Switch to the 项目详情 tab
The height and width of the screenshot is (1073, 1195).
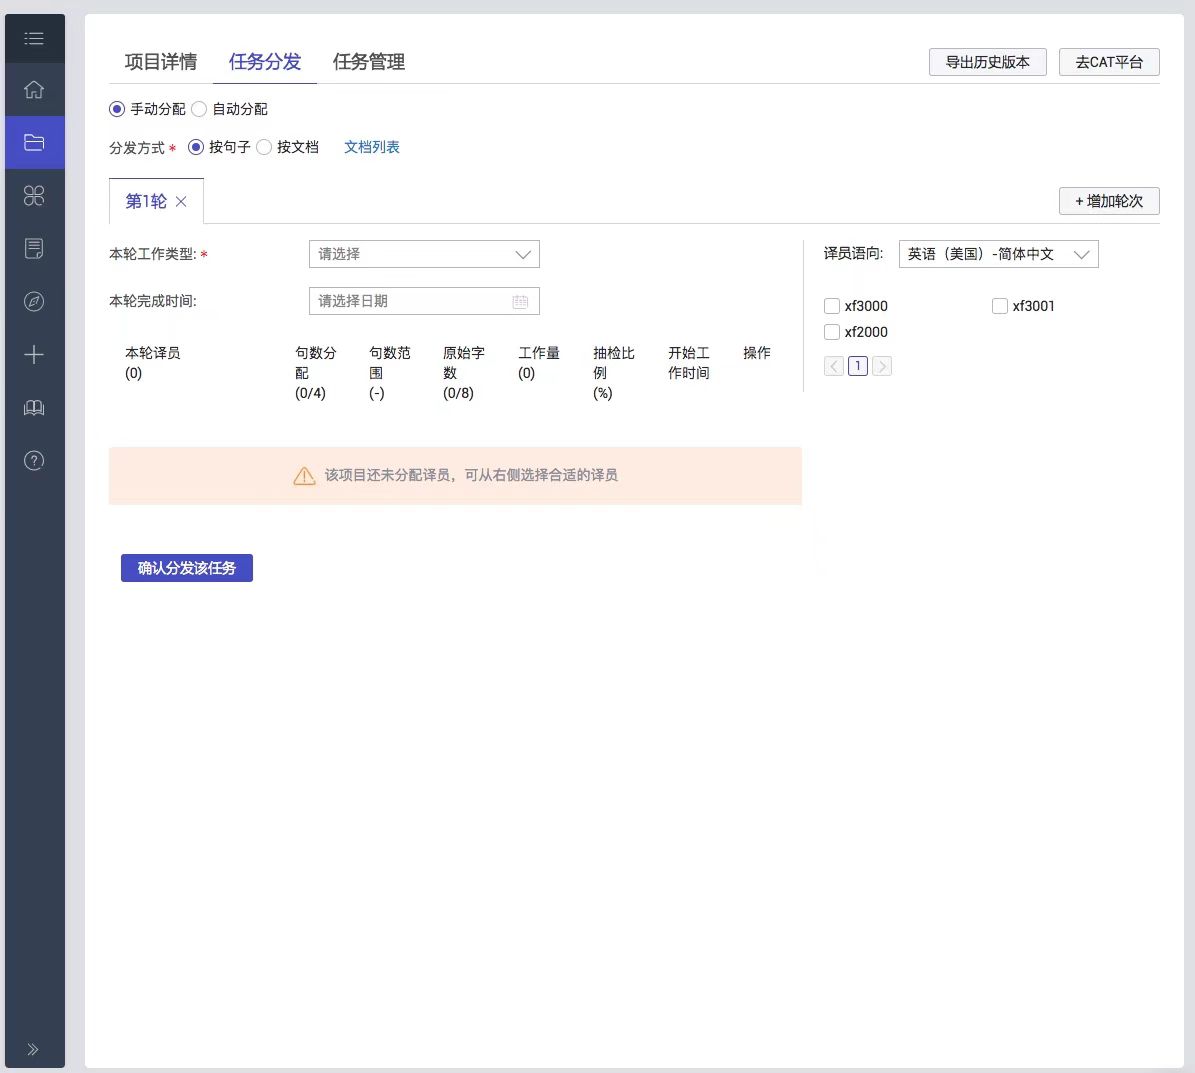pos(160,62)
